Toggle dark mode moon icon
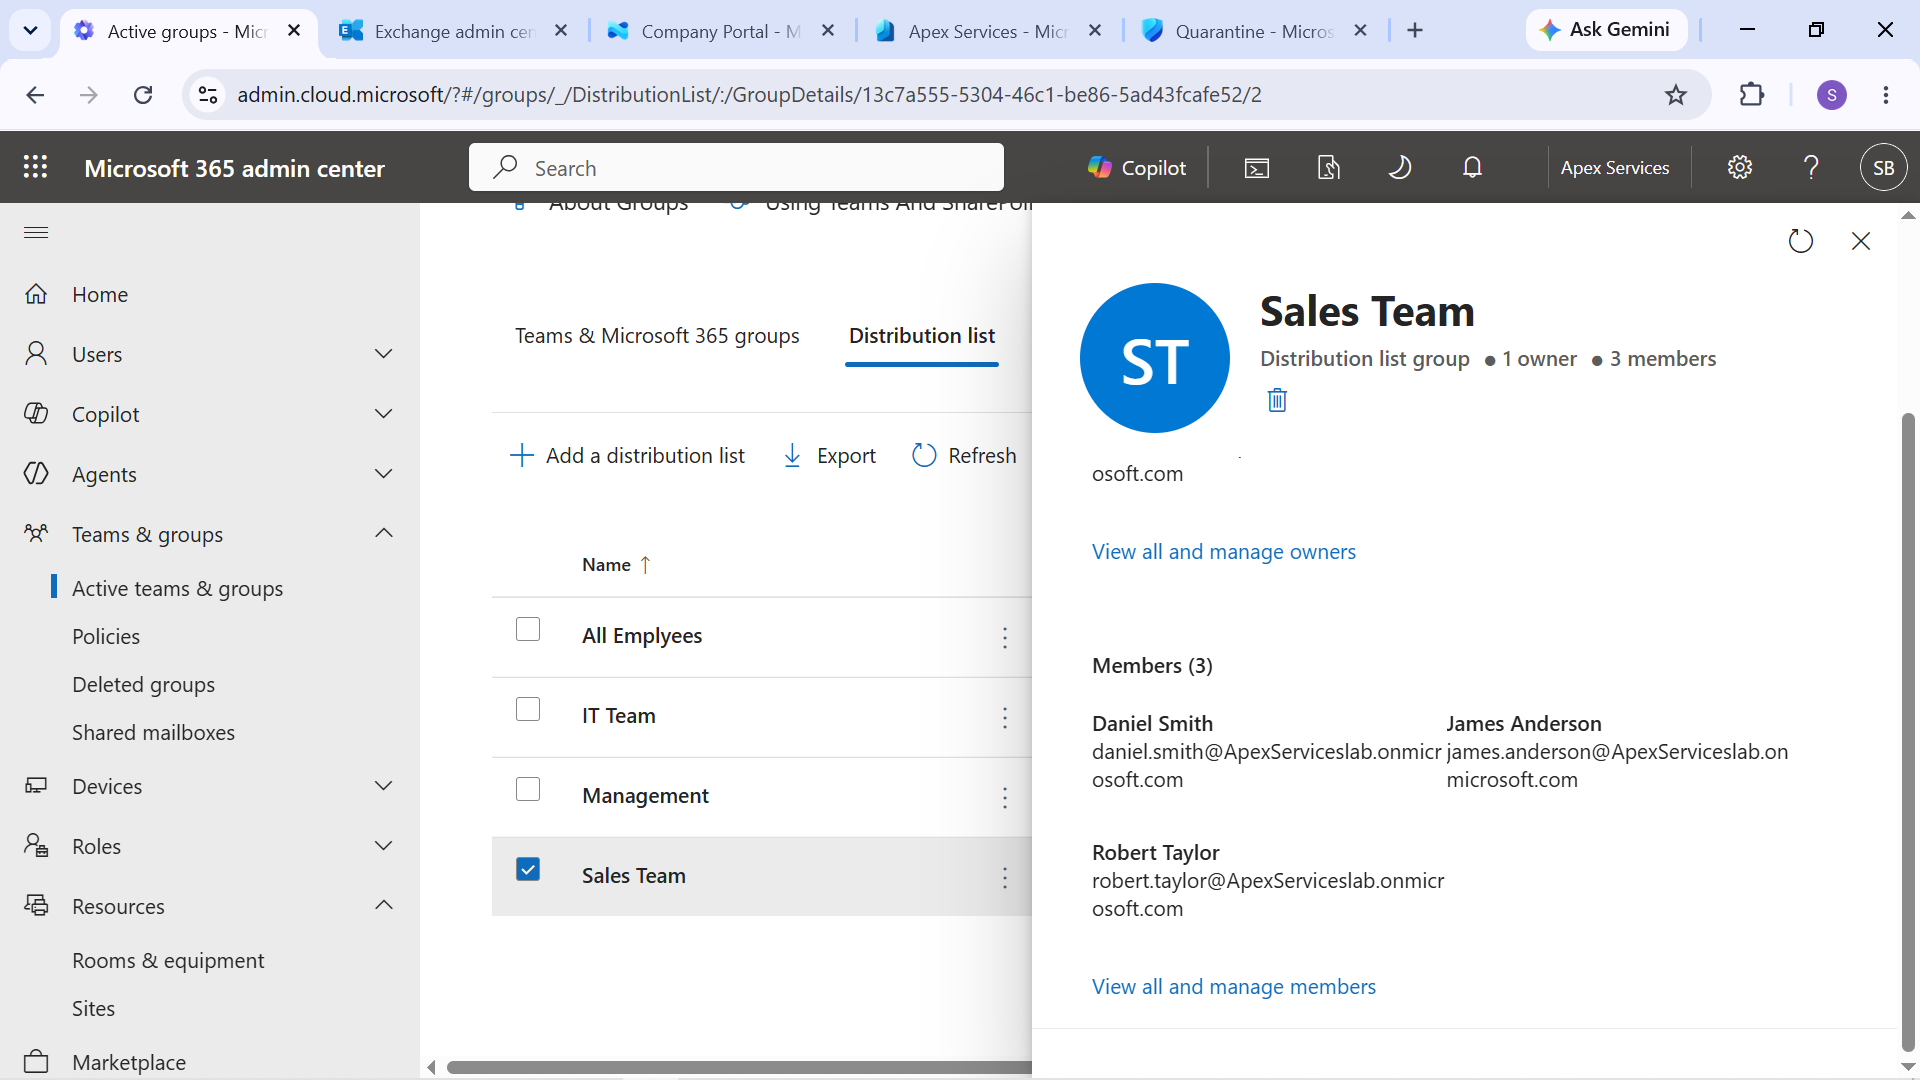The image size is (1920, 1080). tap(1400, 168)
